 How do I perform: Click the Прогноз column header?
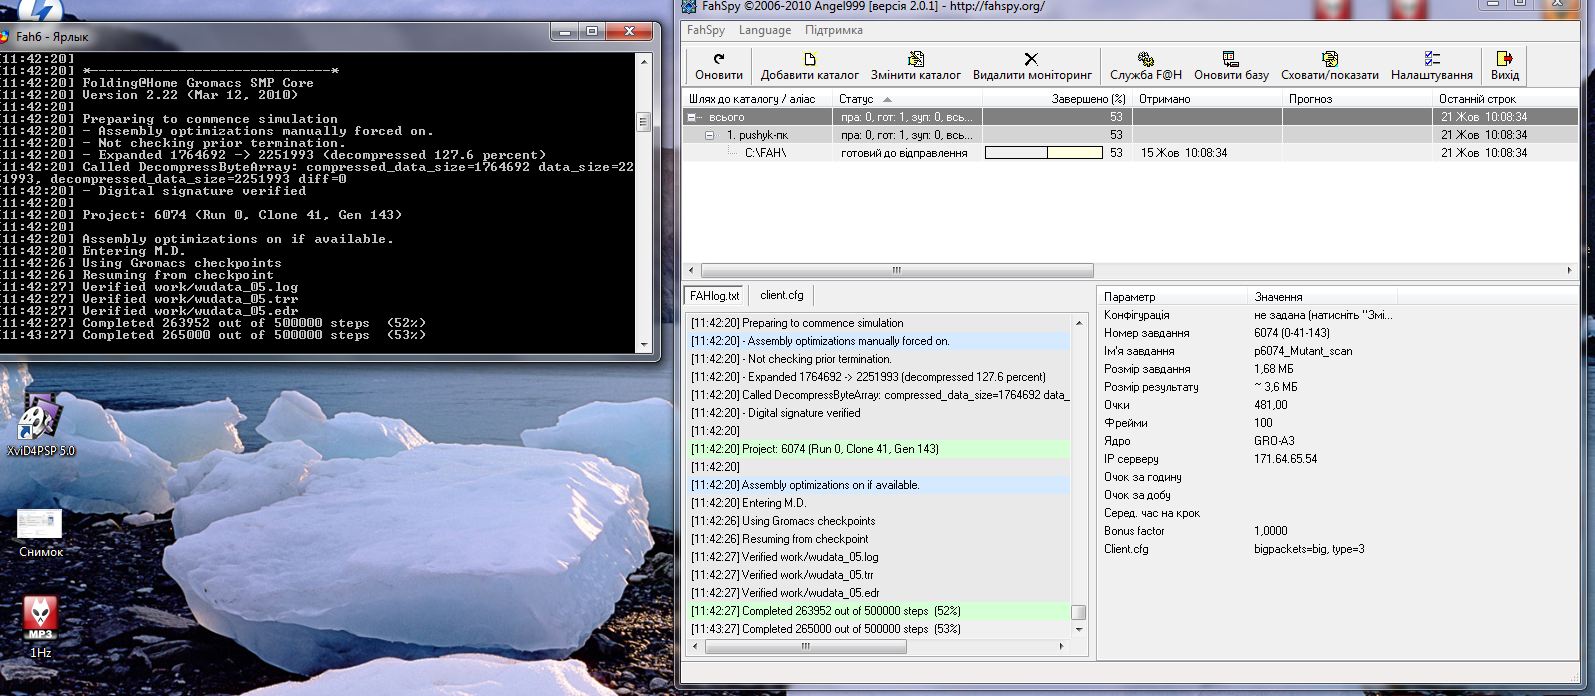pyautogui.click(x=1357, y=99)
